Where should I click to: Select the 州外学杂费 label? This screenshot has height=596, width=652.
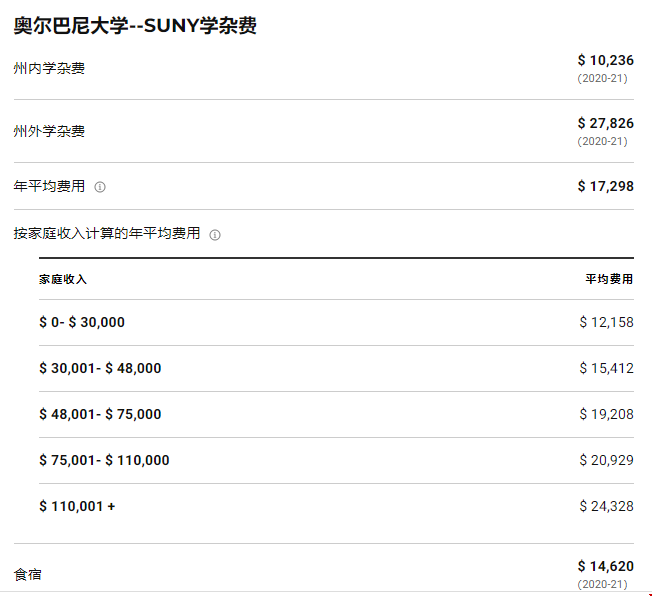click(x=49, y=131)
